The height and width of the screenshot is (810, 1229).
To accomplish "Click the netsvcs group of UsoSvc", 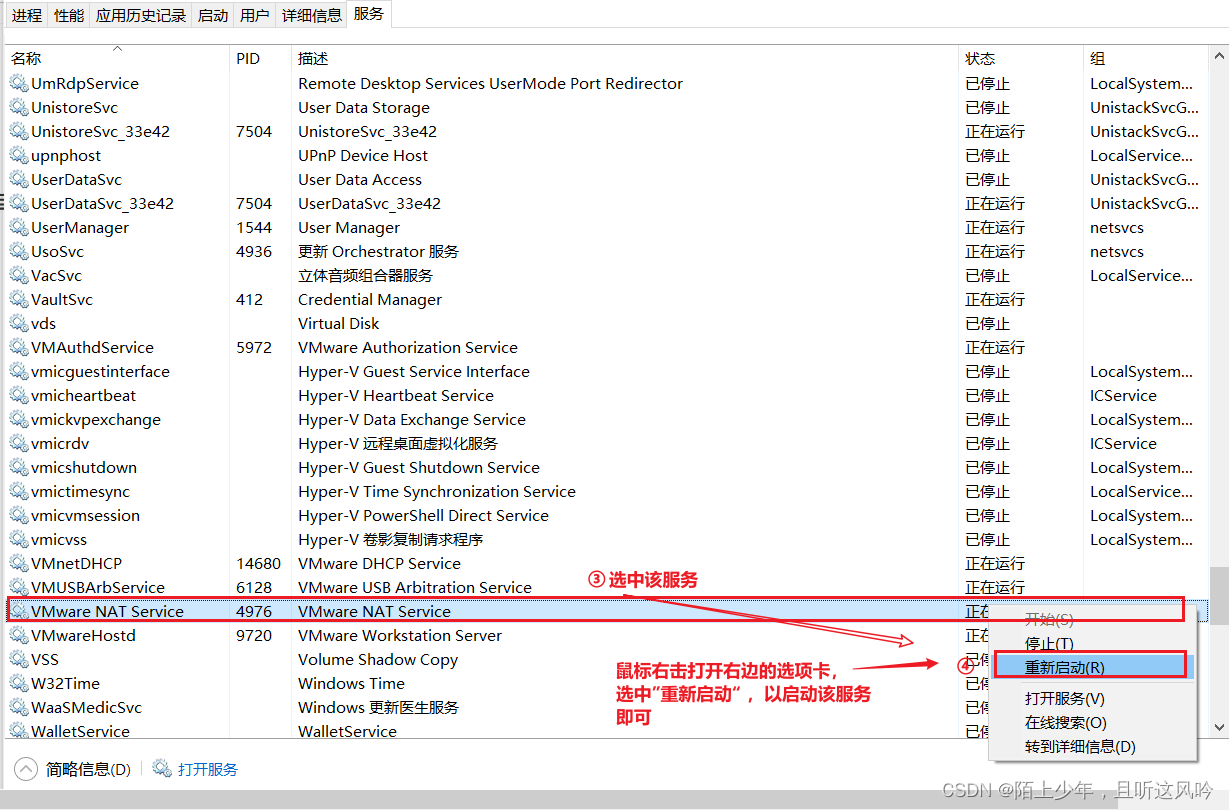I will coord(1117,252).
